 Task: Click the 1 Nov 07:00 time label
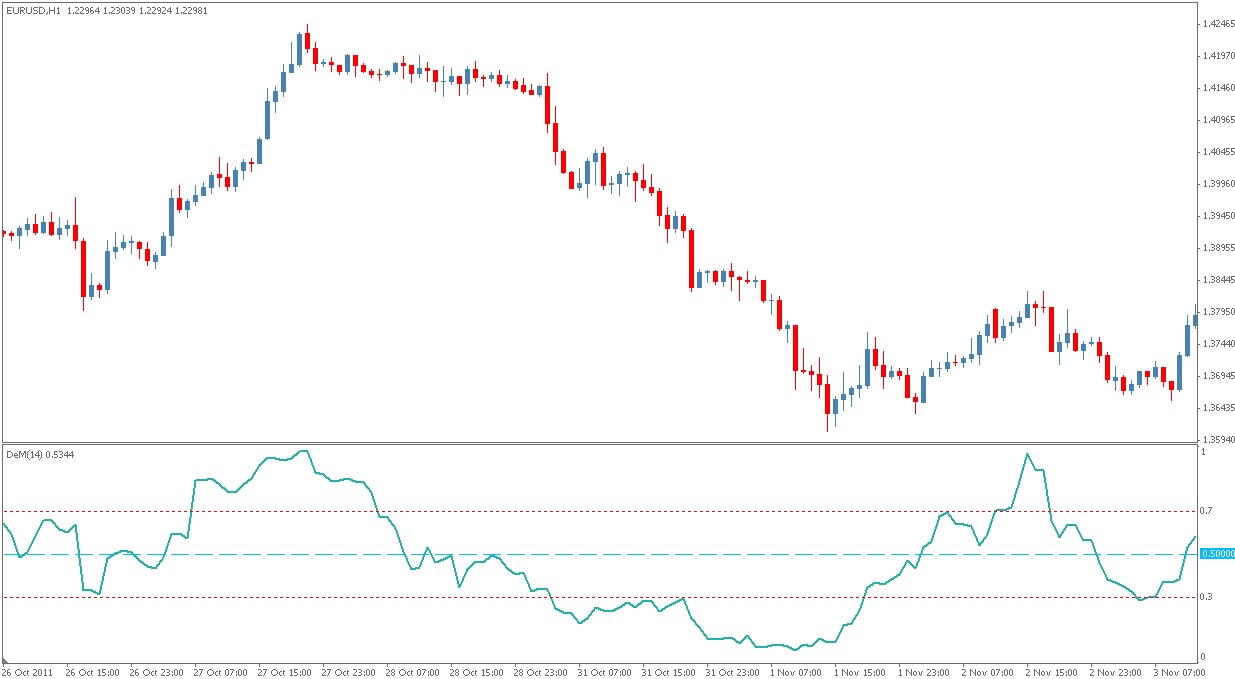[798, 672]
